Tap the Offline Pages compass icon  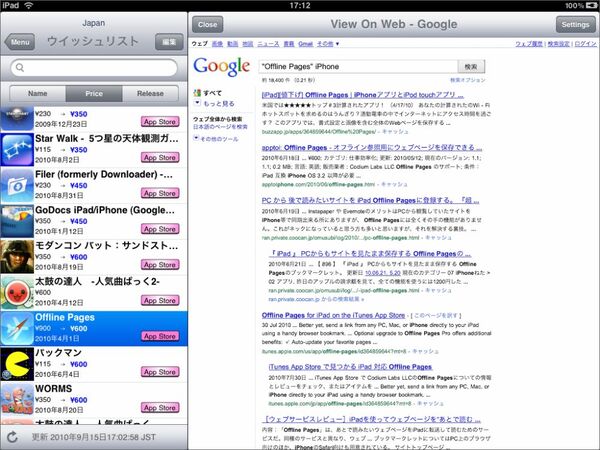coord(17,328)
